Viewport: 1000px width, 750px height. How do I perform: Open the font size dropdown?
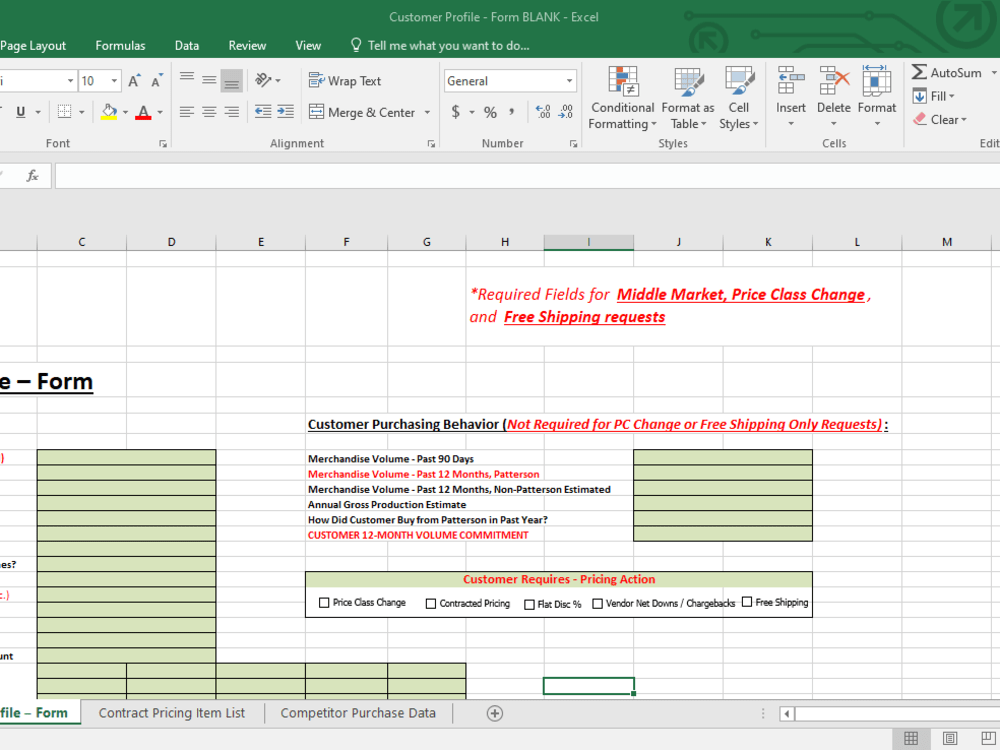pyautogui.click(x=114, y=81)
